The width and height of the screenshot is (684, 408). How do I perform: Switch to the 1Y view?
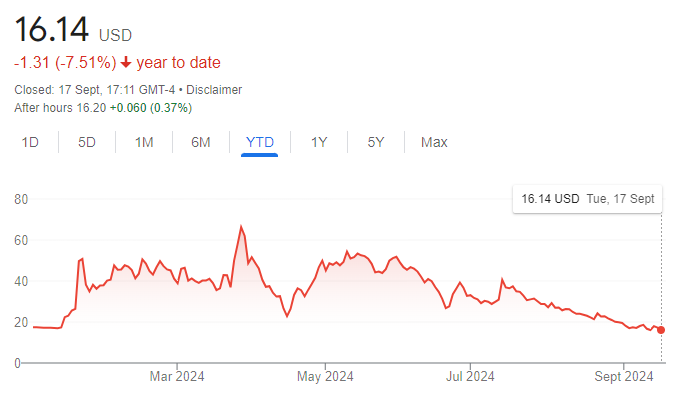(319, 142)
